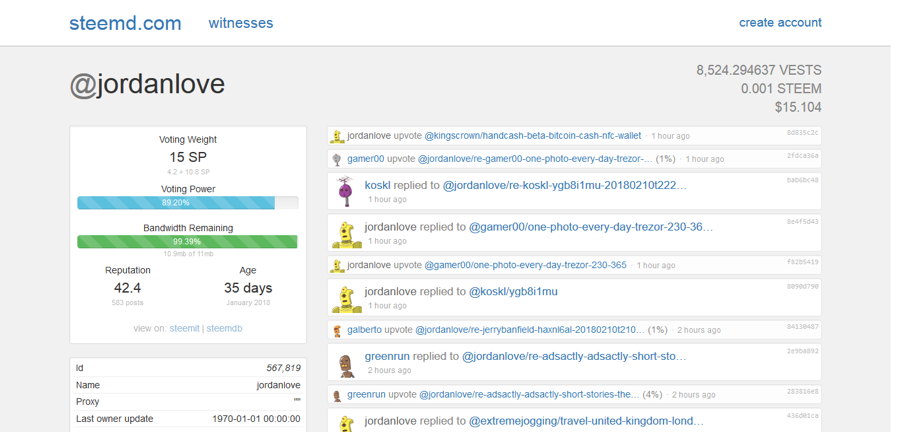Click greenrun's avatar in reply entry
This screenshot has height=432, width=902.
point(346,365)
